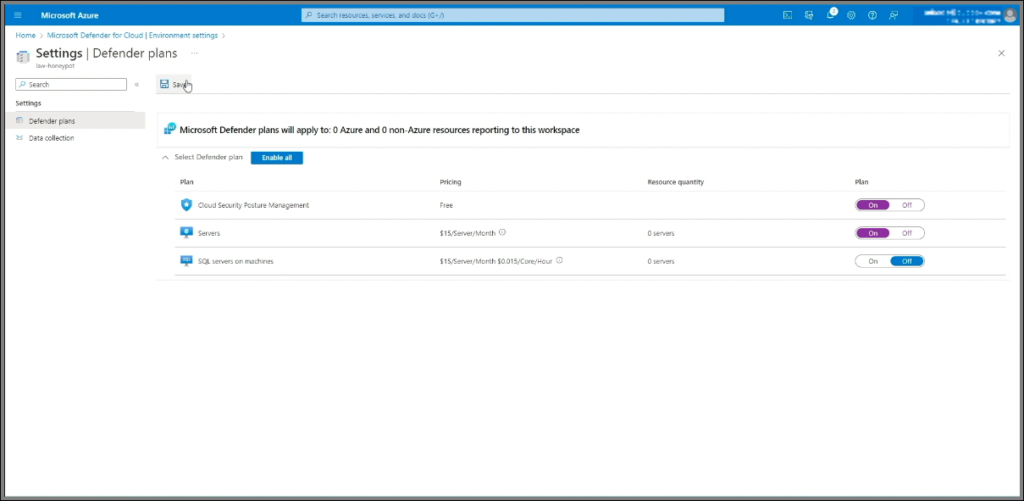Select Data collection in settings menu

click(x=74, y=138)
